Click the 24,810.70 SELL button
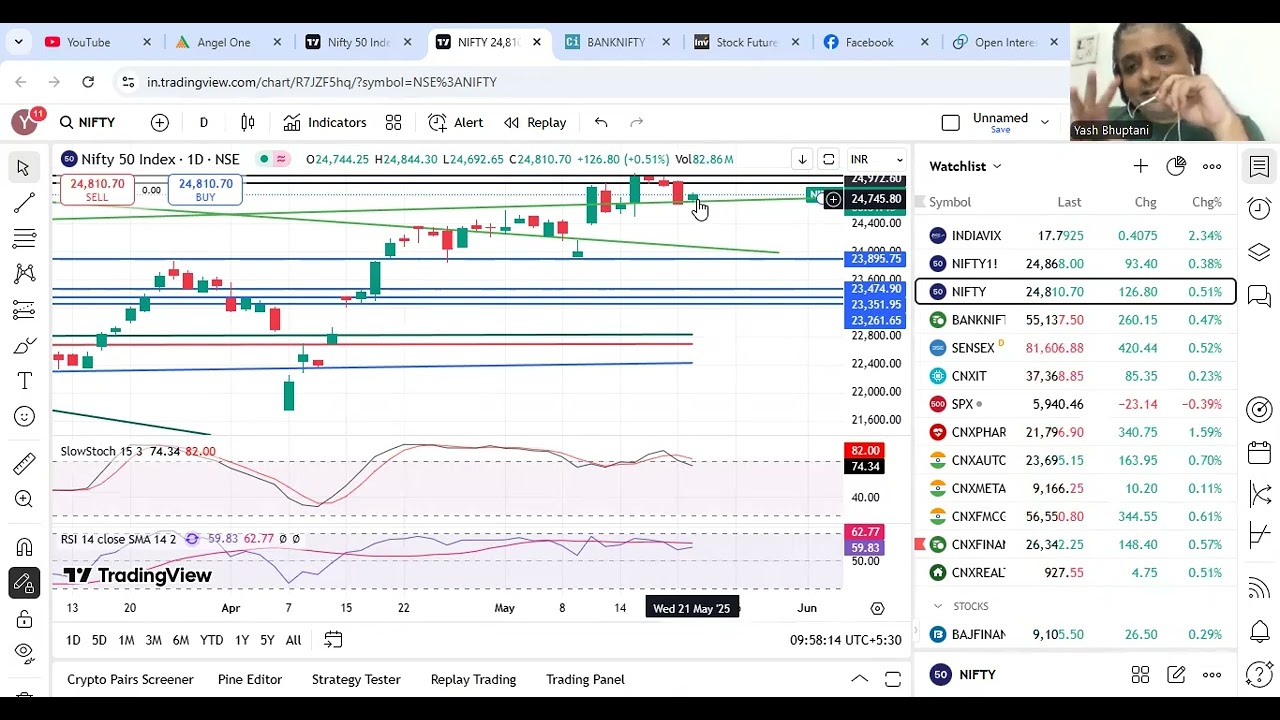 (x=97, y=190)
